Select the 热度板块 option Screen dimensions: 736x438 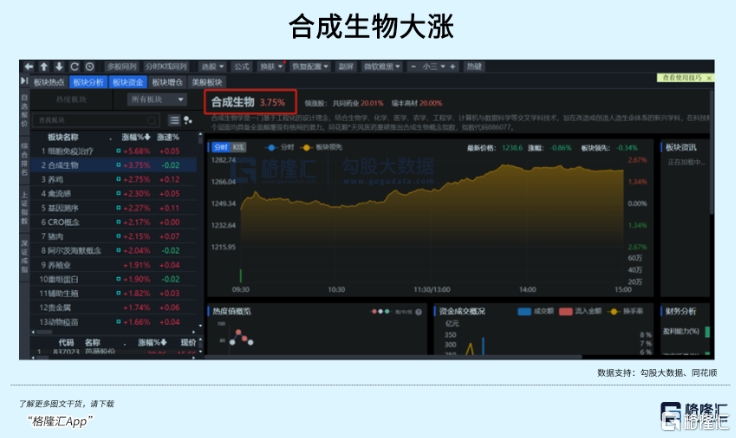point(71,100)
